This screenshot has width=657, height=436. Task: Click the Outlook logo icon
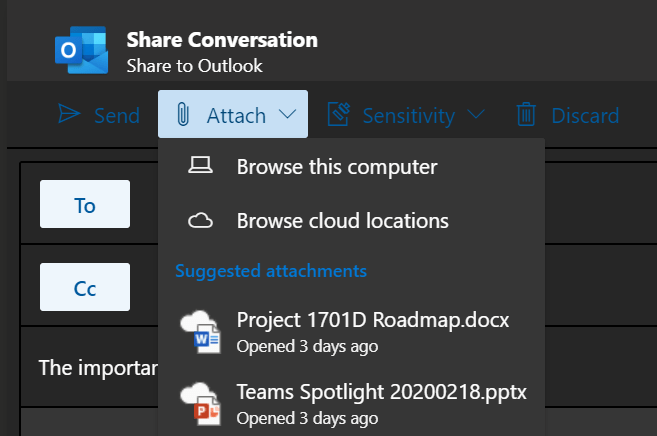point(81,50)
